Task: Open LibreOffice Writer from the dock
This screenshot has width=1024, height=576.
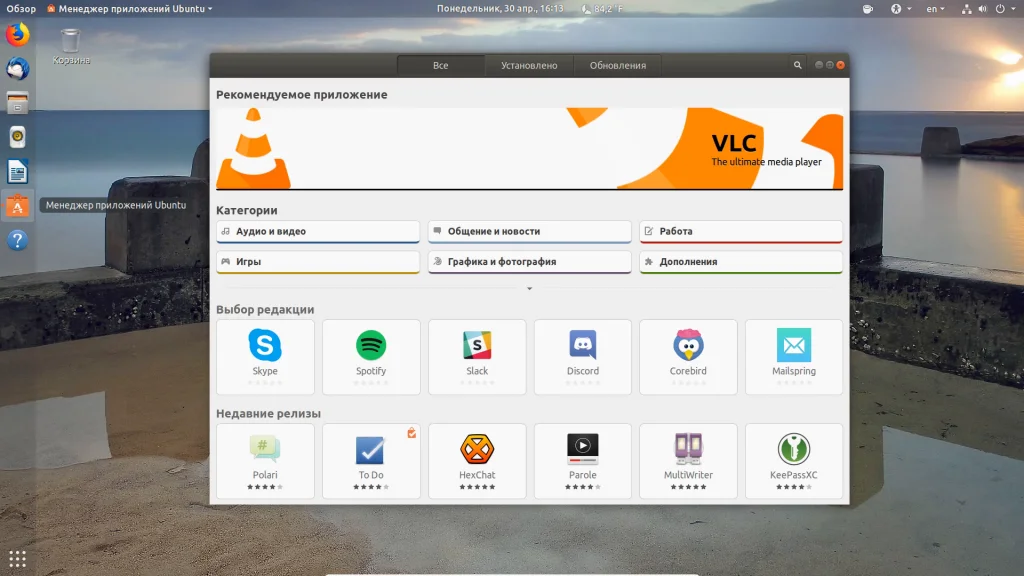Action: tap(18, 172)
